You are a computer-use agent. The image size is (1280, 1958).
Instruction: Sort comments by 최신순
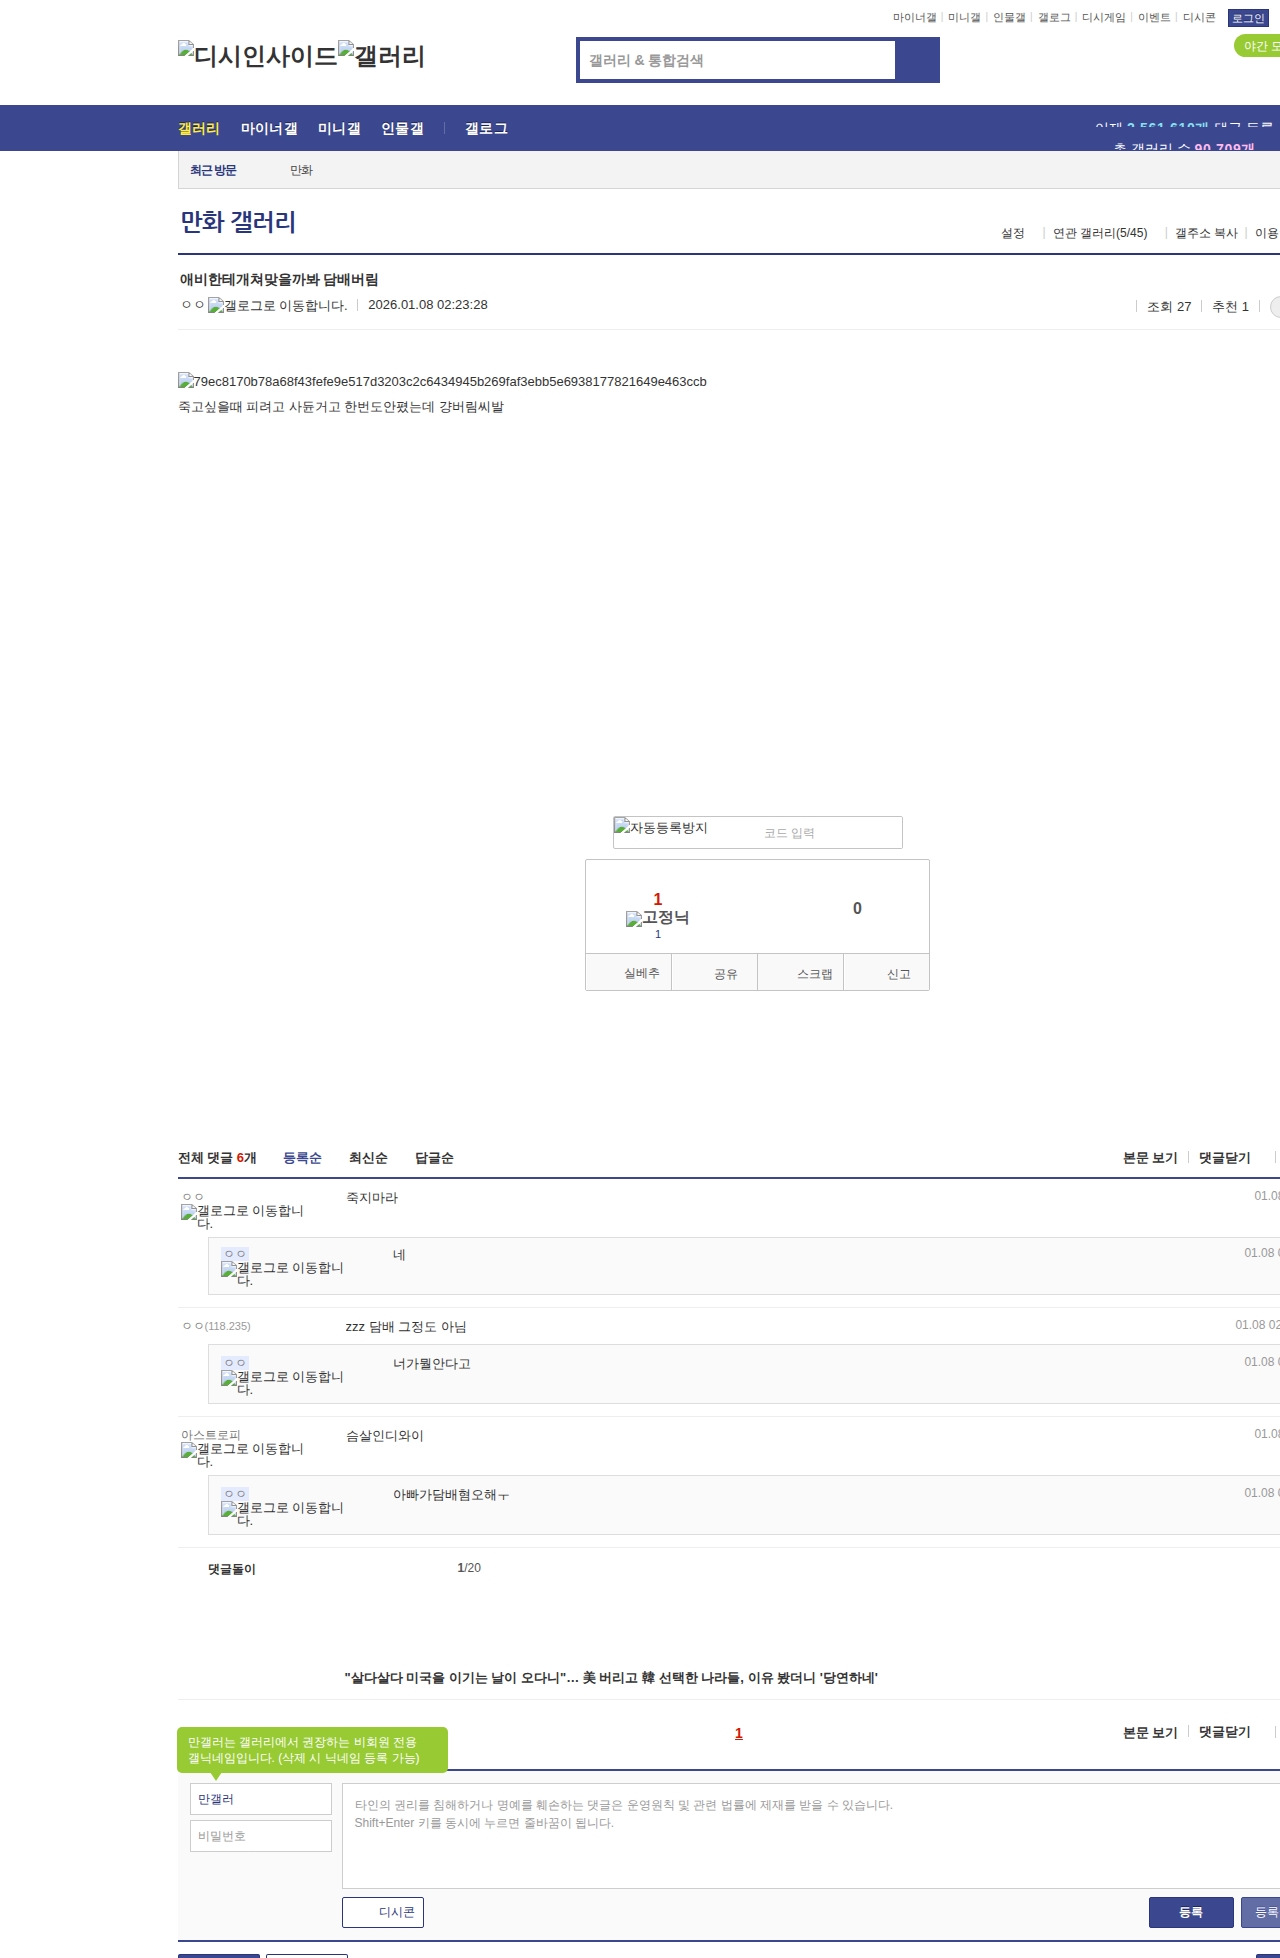pos(368,1158)
